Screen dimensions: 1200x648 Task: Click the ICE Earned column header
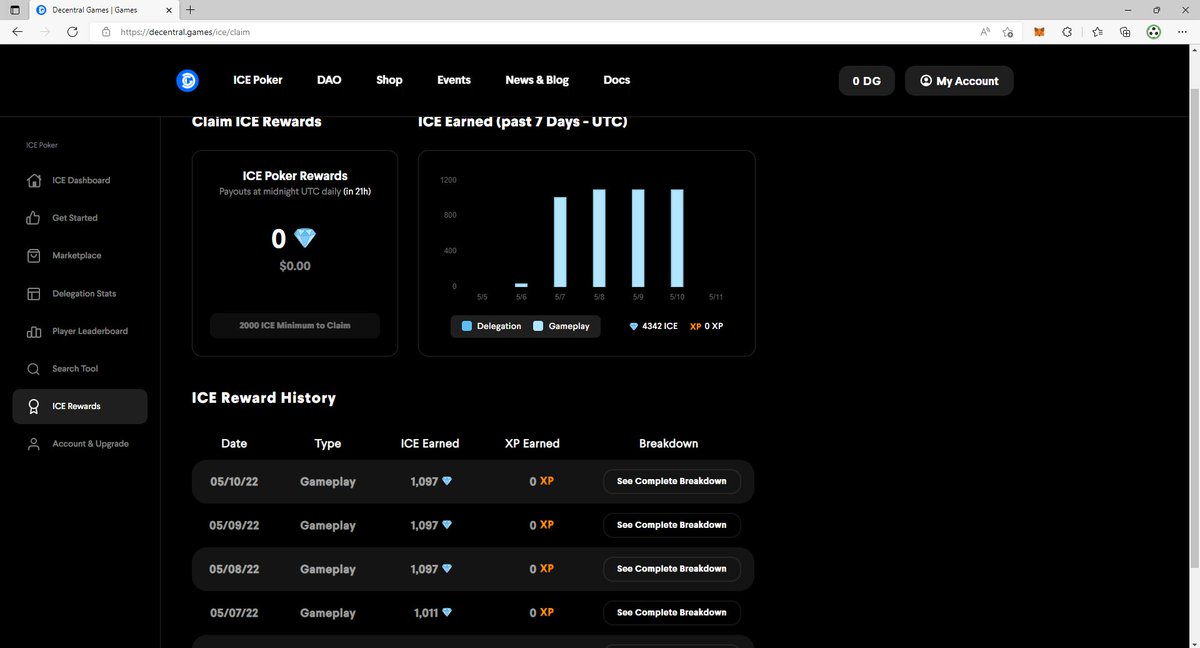pos(429,443)
